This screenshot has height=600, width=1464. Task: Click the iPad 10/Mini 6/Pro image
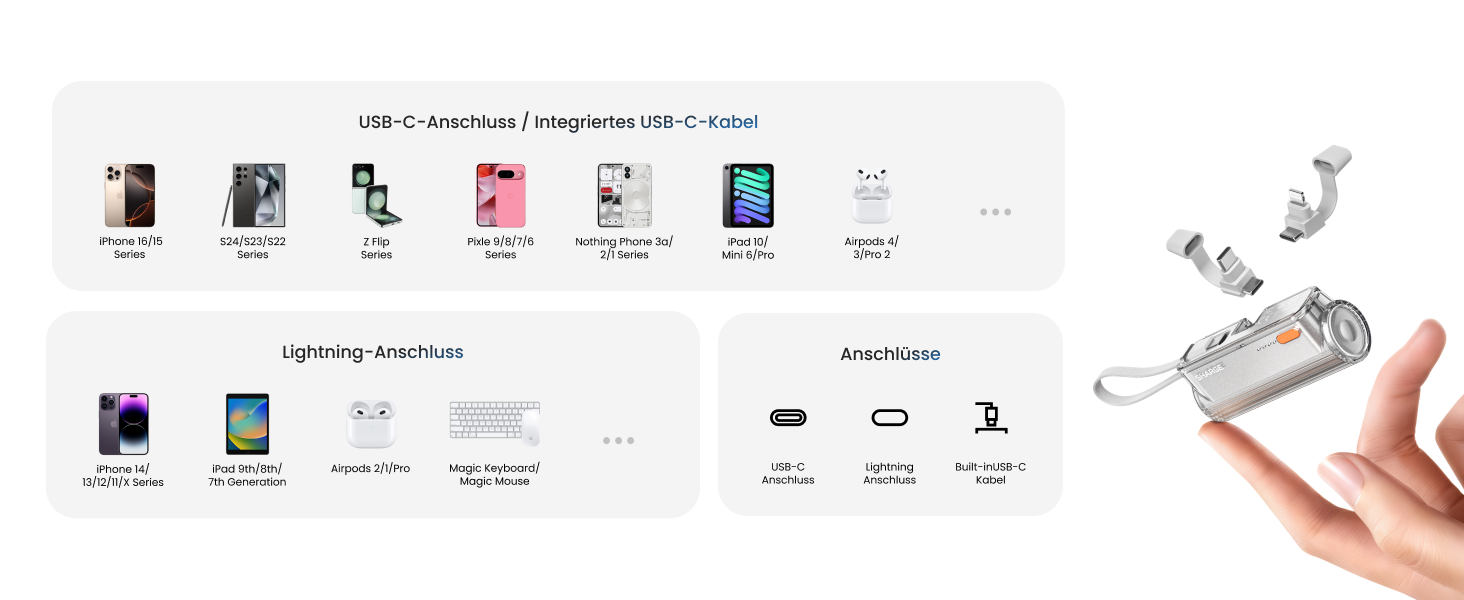(x=748, y=196)
